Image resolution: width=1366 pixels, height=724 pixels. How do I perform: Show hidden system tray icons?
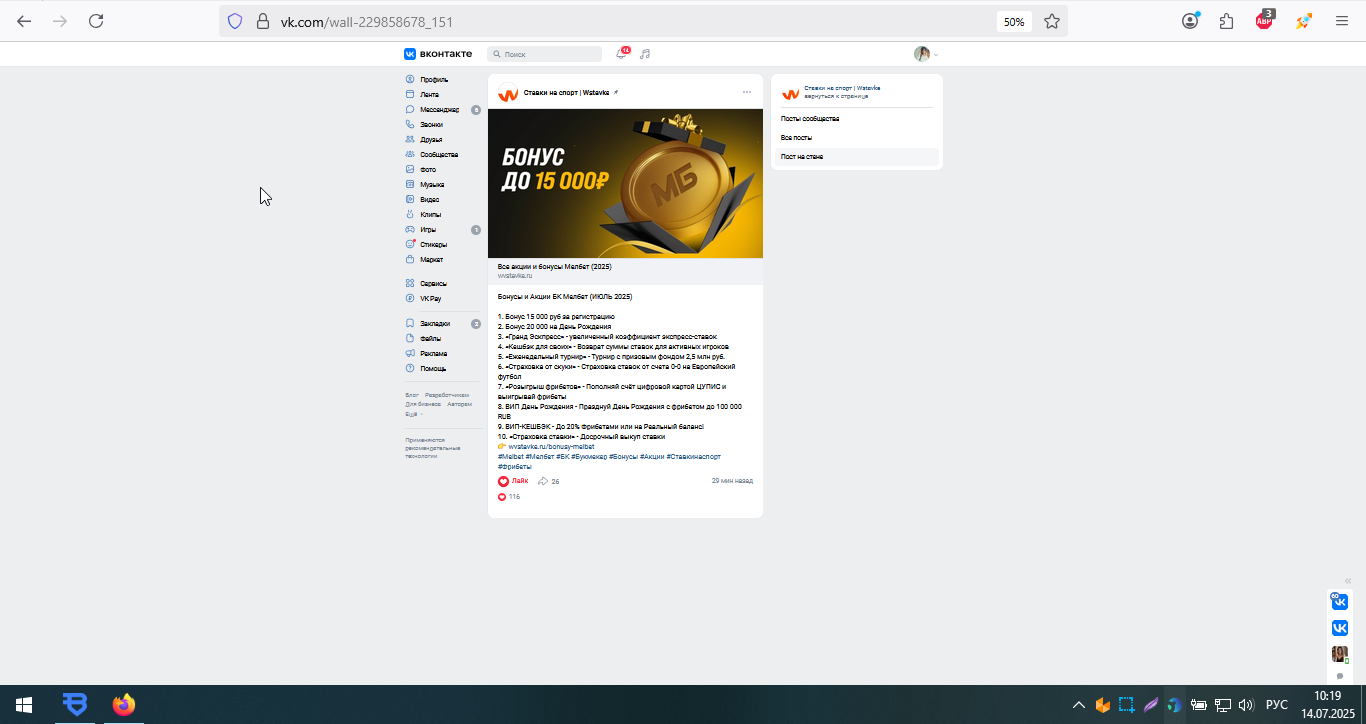tap(1078, 705)
